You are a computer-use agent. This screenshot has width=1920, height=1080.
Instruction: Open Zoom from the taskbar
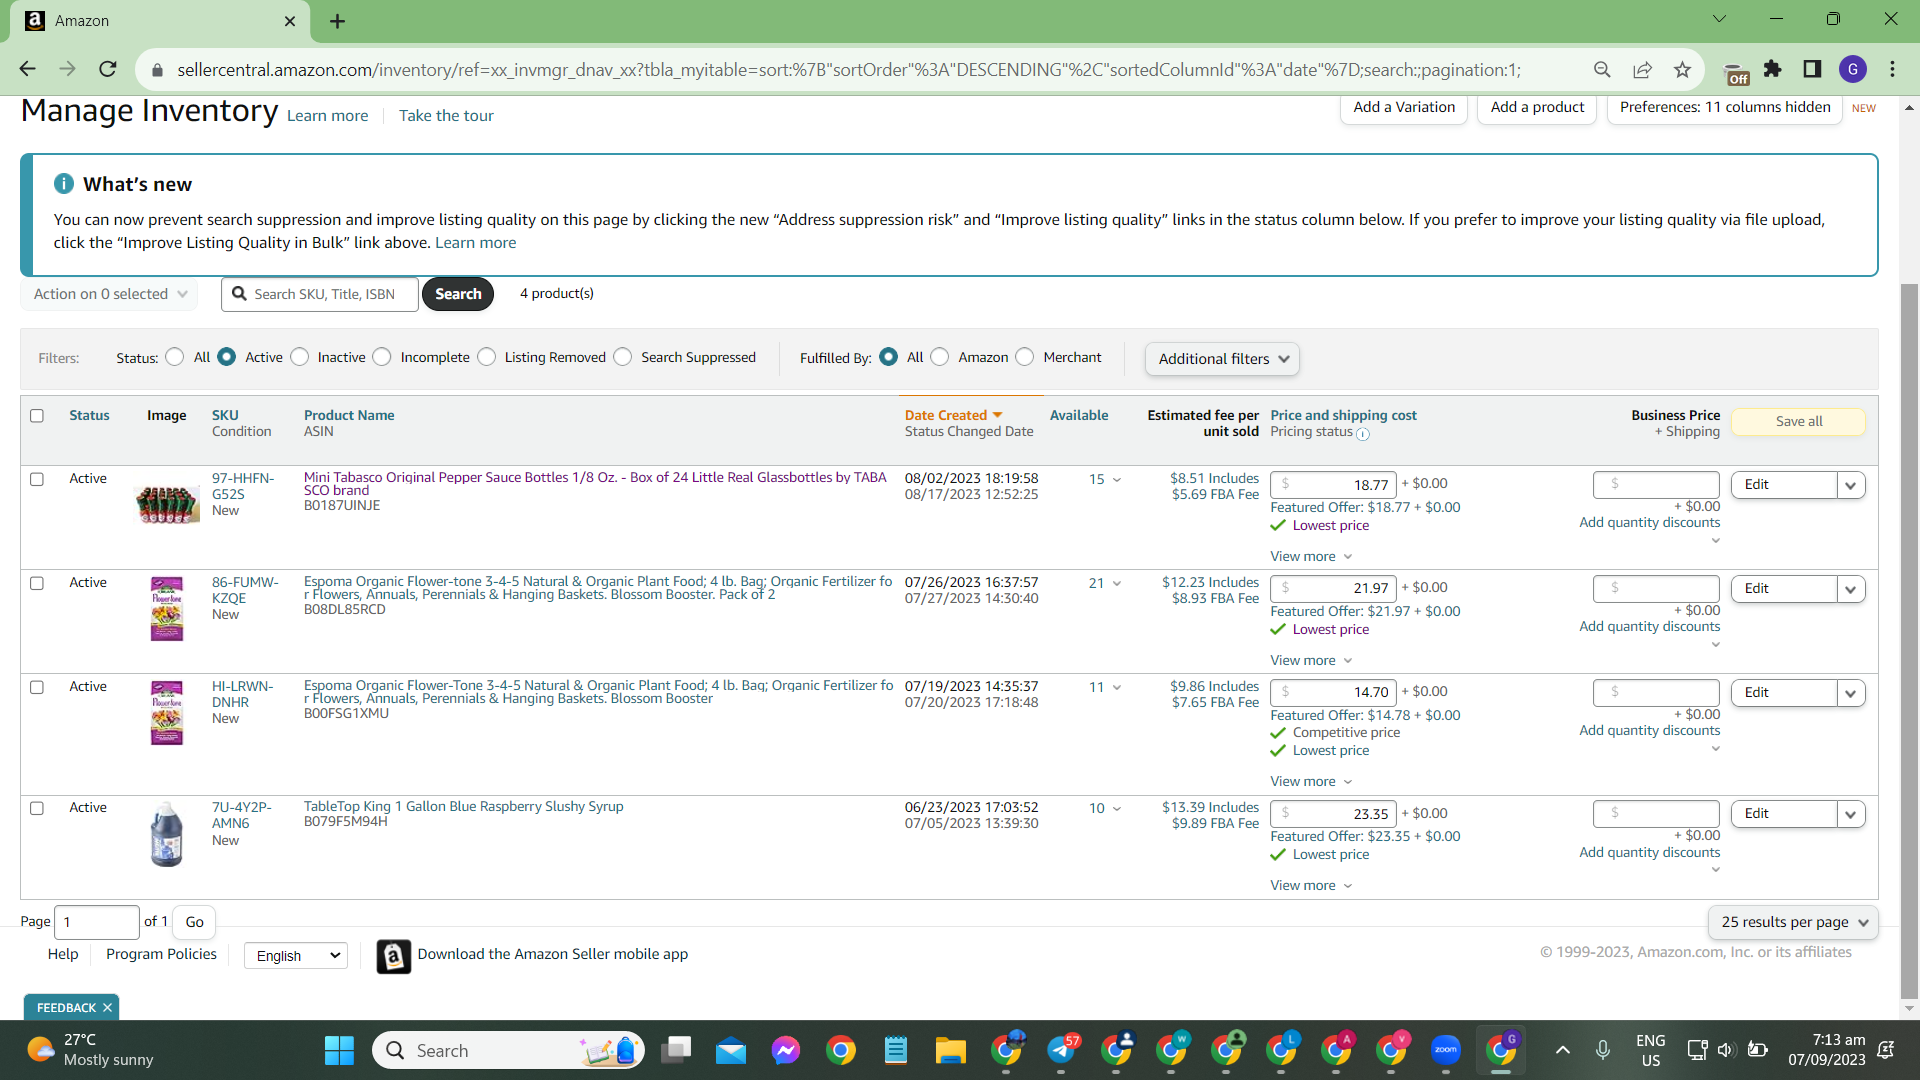(1446, 1050)
